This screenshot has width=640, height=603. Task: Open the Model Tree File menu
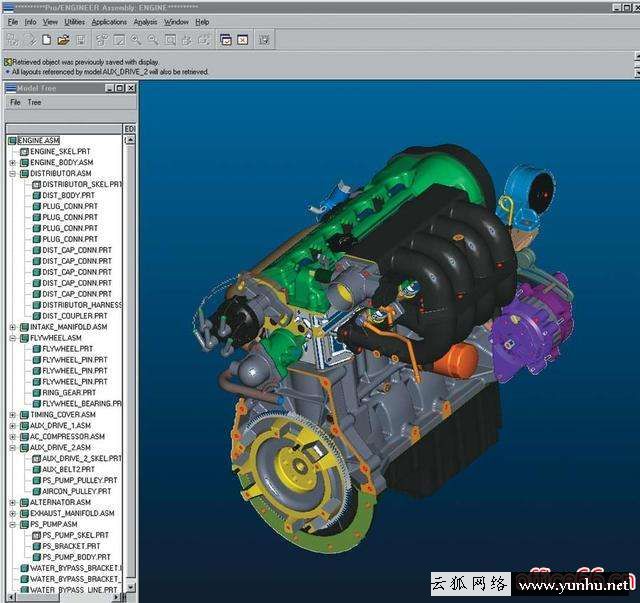point(16,102)
